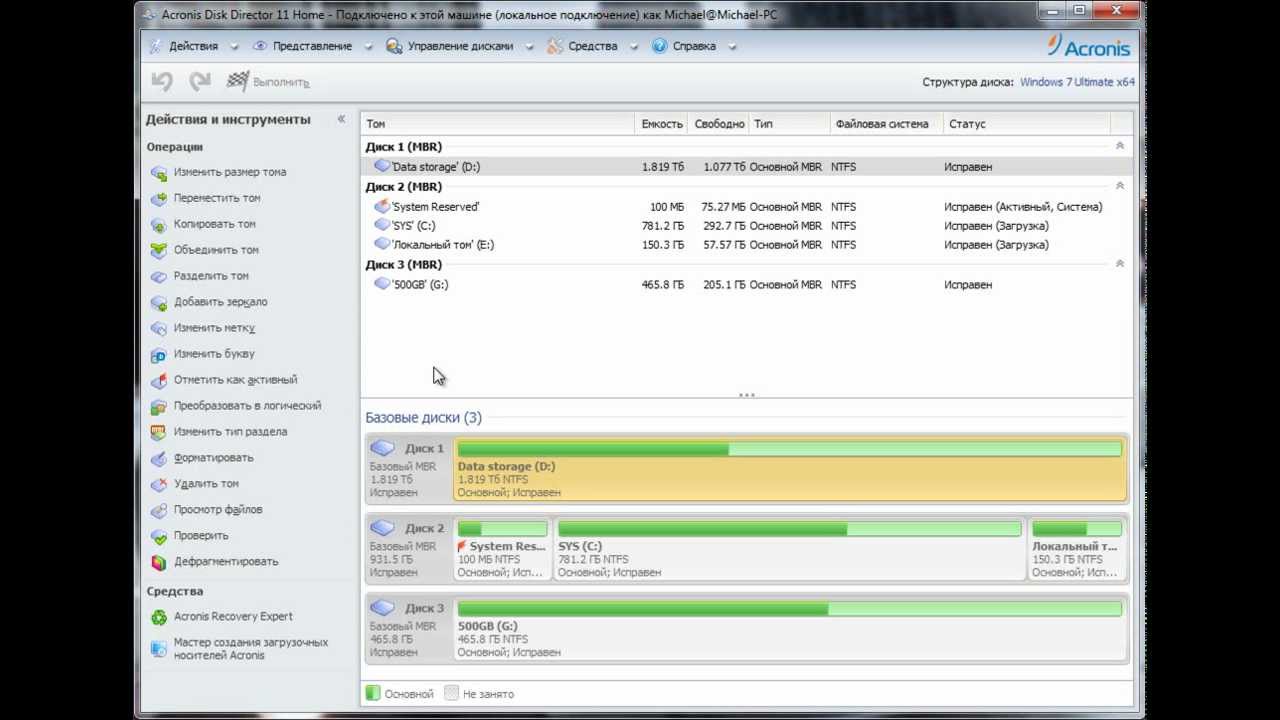Click the Просмотр файлов icon
The width and height of the screenshot is (1280, 720).
[158, 510]
